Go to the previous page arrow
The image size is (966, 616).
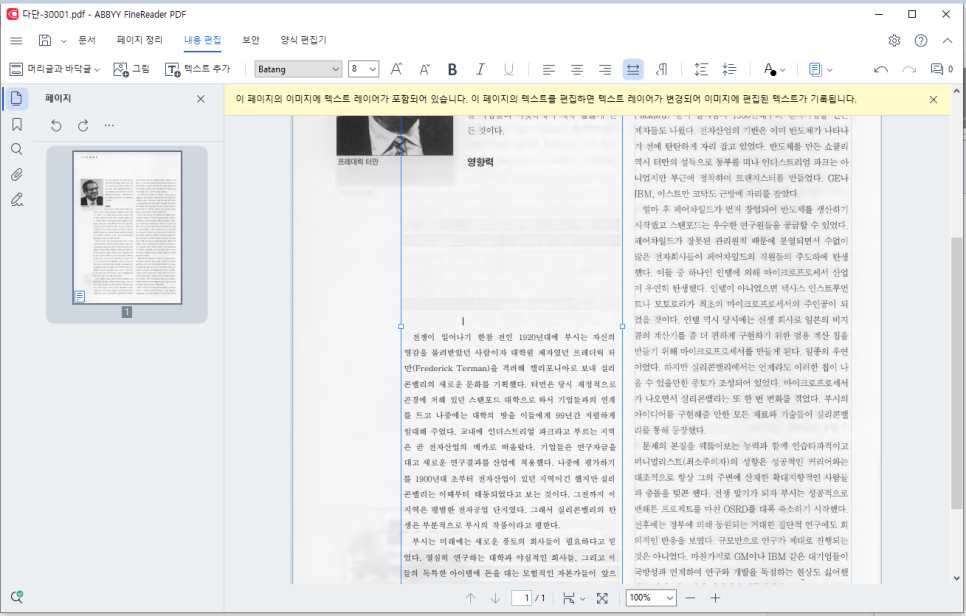[x=470, y=598]
